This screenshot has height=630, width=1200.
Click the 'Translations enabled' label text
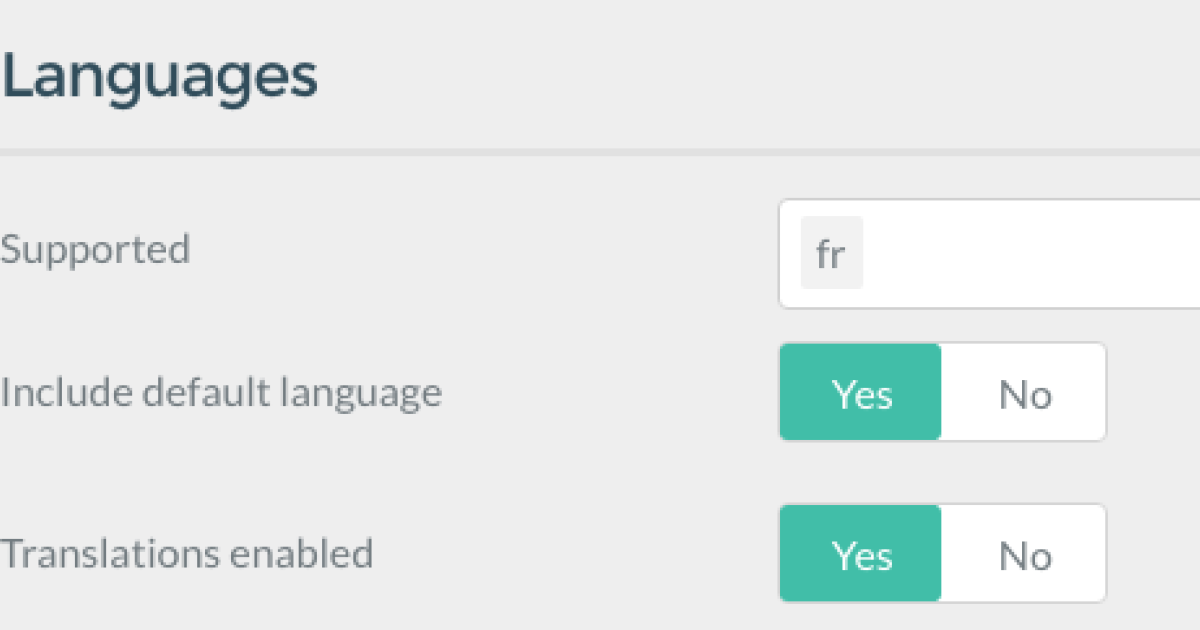(187, 552)
